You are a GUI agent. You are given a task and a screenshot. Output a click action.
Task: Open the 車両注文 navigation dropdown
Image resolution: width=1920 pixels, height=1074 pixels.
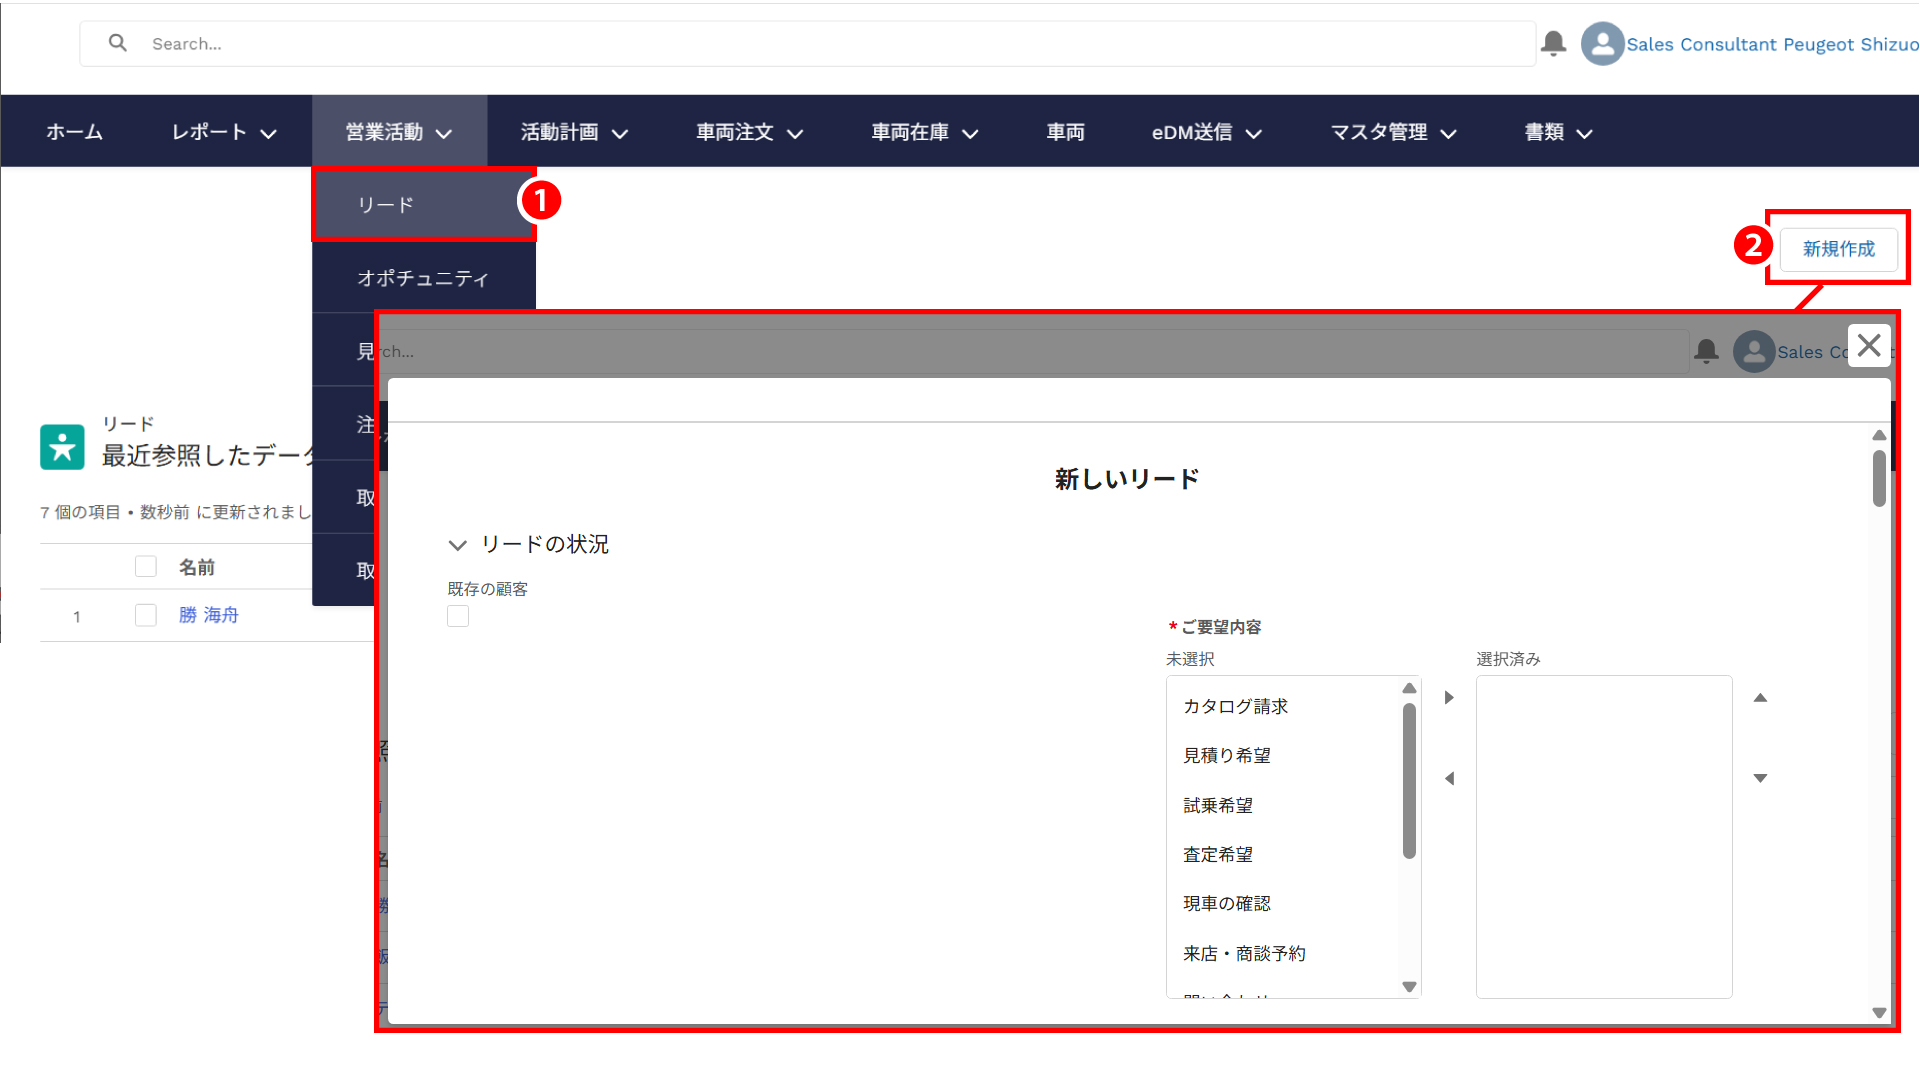(x=749, y=132)
